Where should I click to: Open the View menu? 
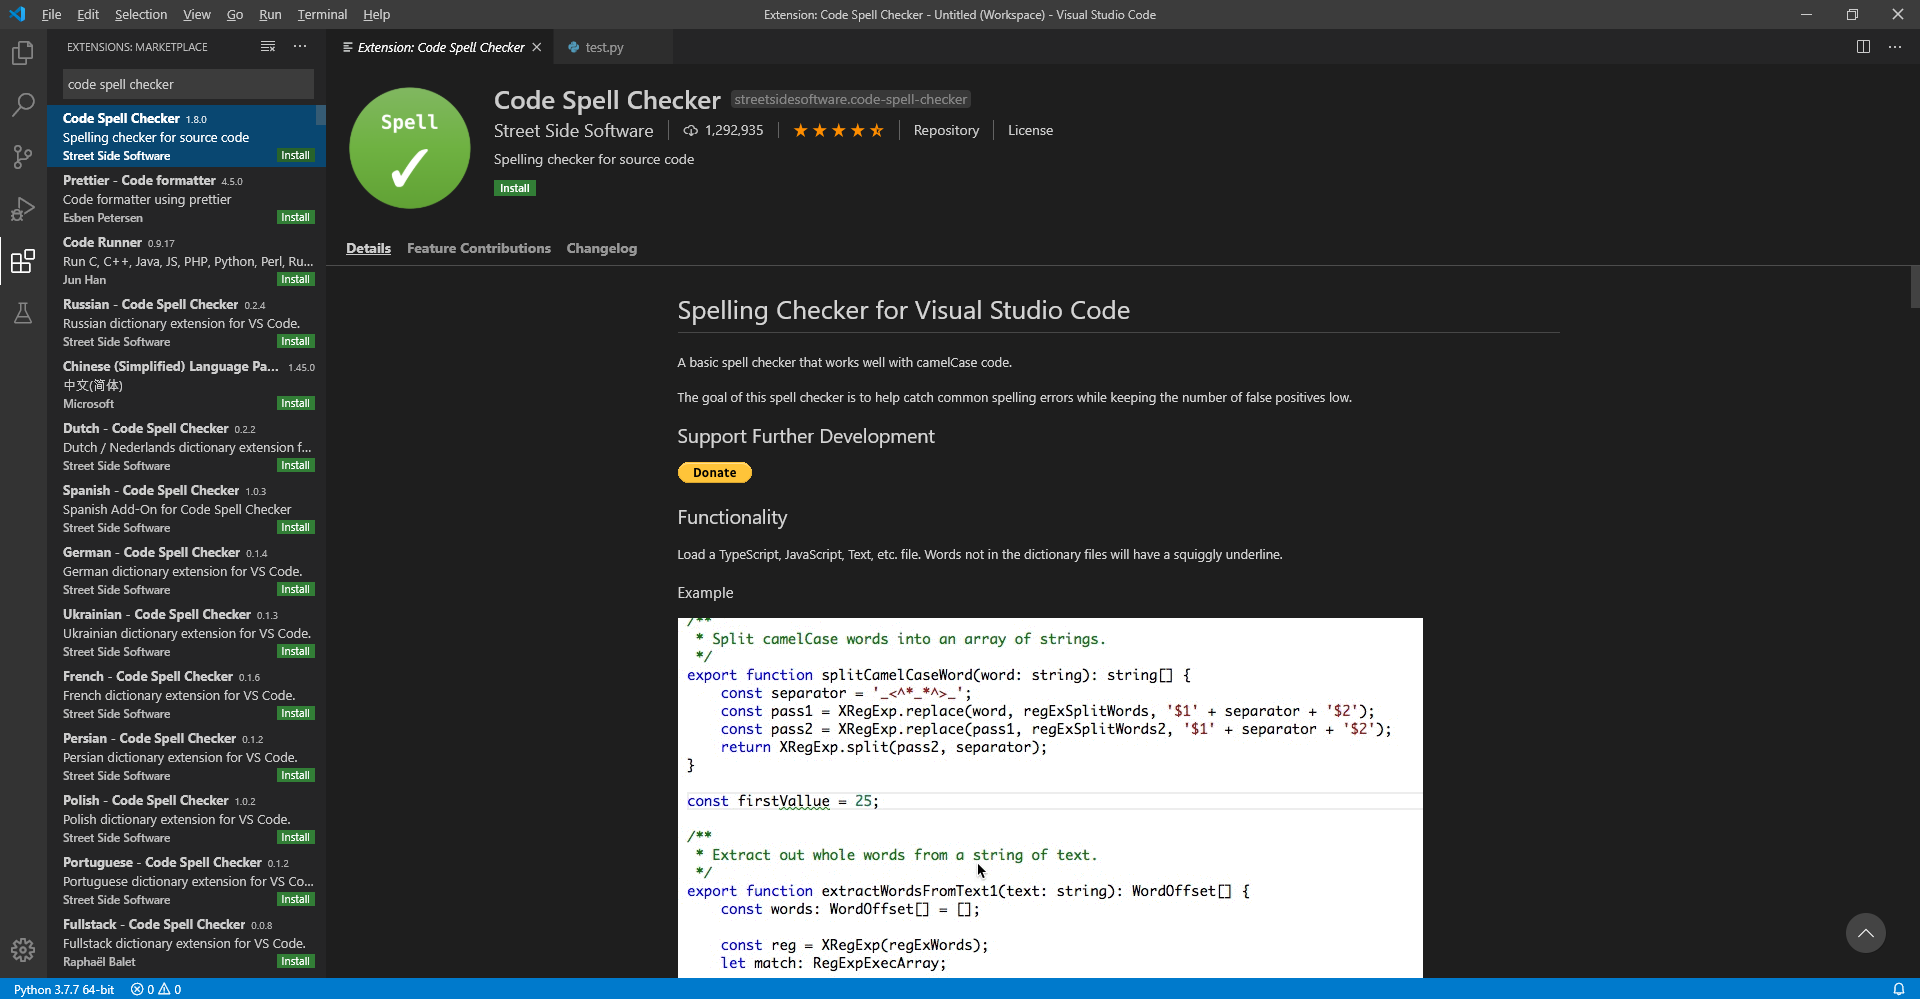[197, 14]
